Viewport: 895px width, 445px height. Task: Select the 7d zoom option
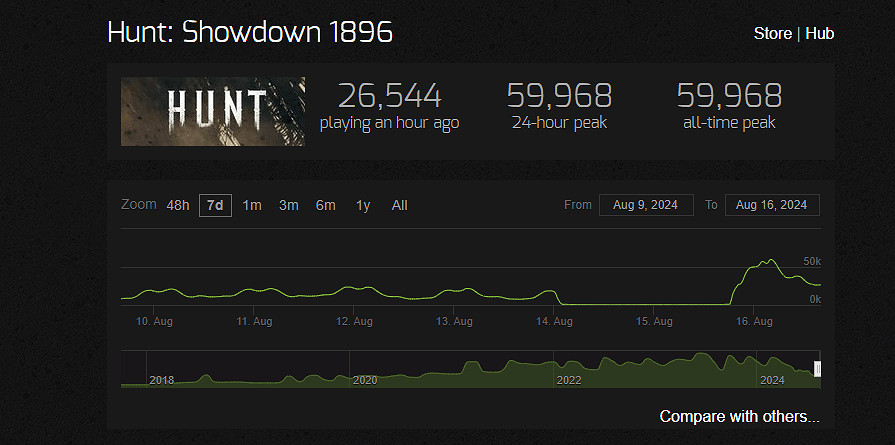coord(215,205)
